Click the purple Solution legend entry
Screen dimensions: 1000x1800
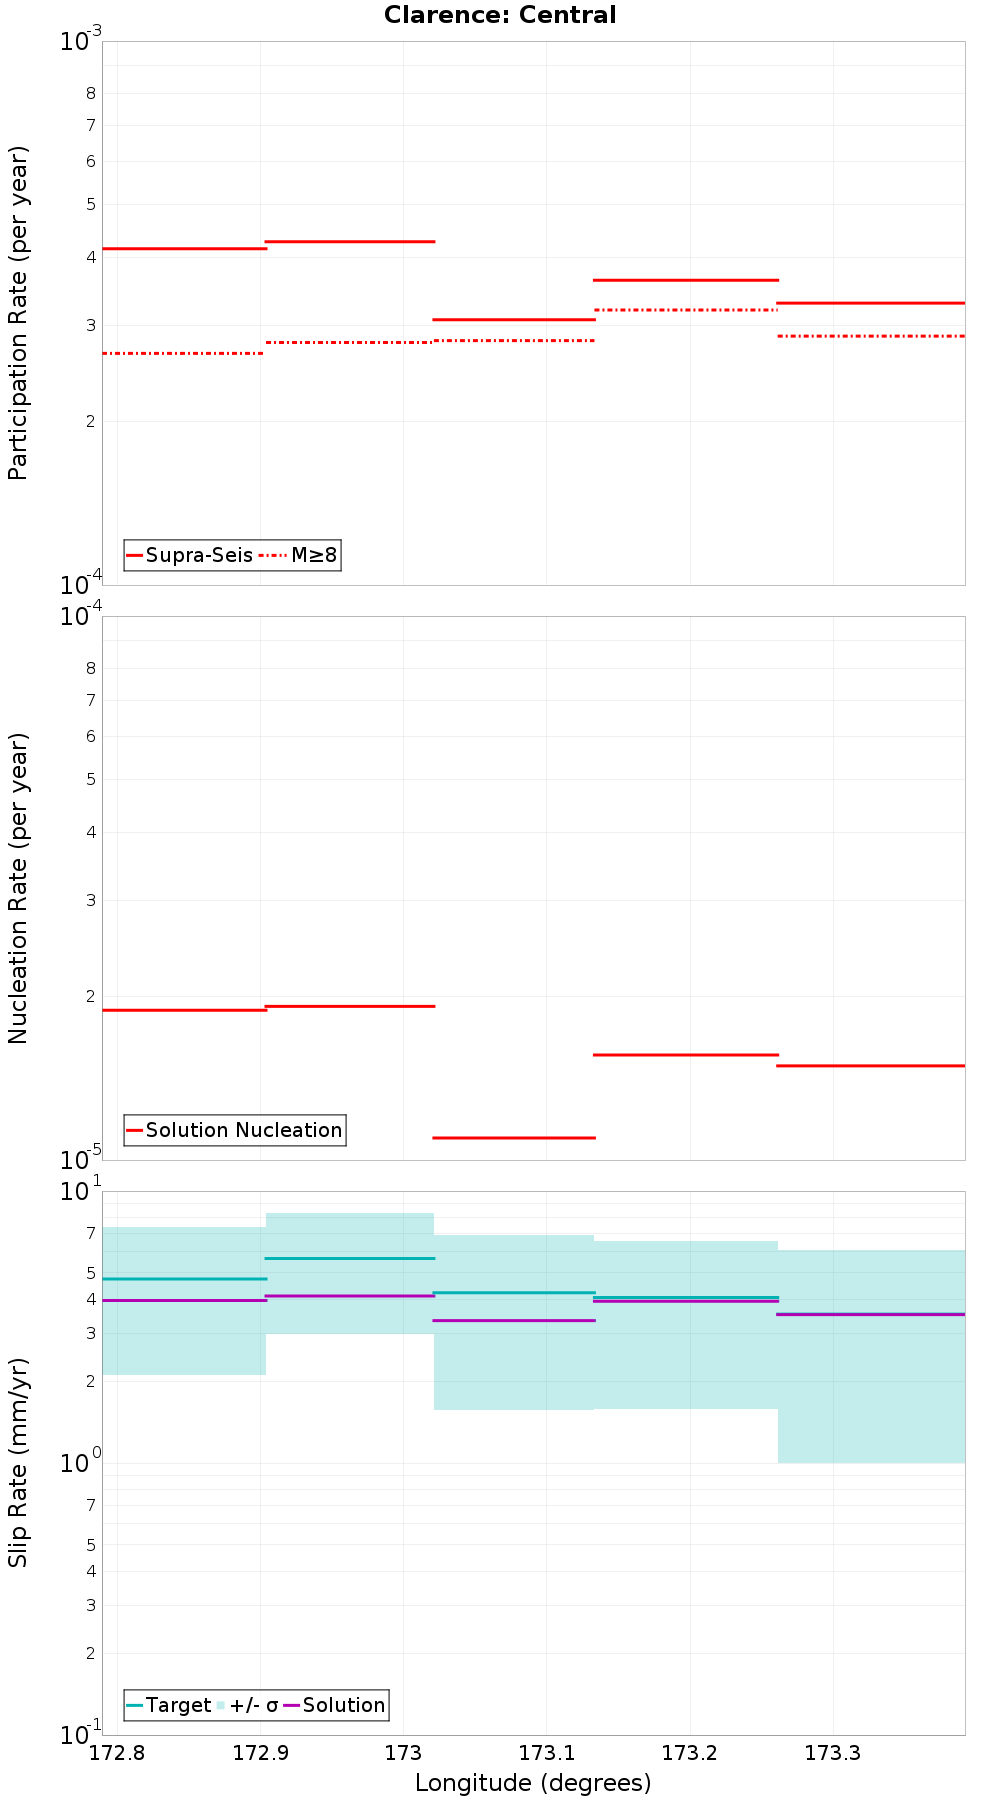pyautogui.click(x=335, y=1705)
